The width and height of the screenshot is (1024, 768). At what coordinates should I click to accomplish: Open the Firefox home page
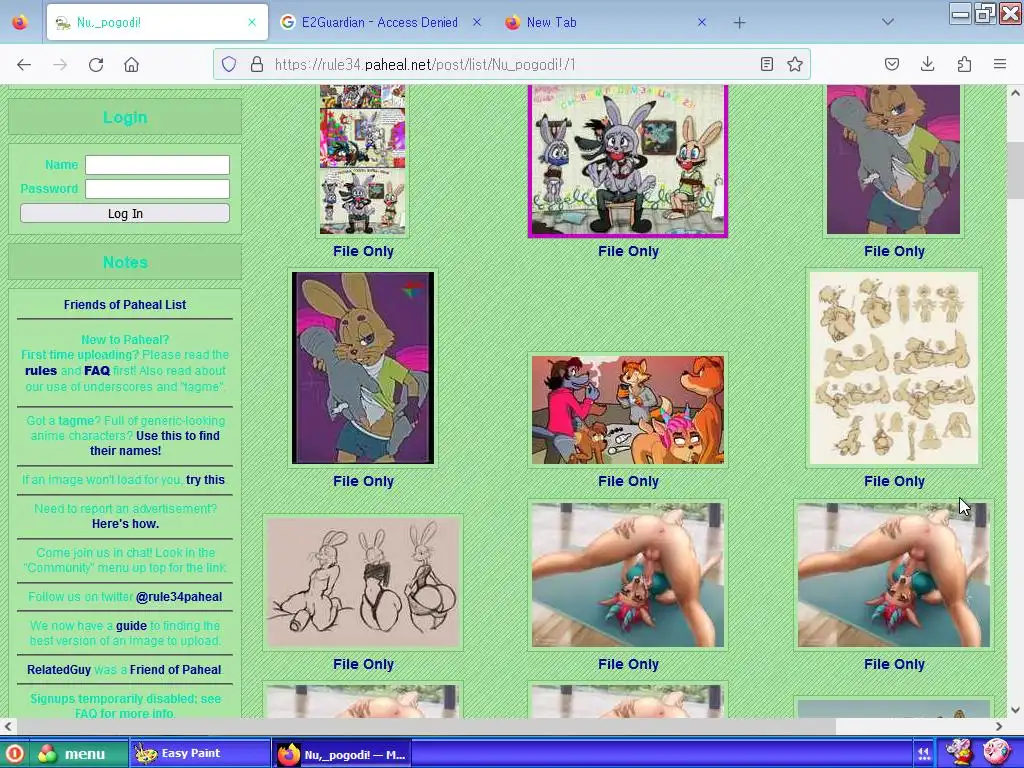[131, 64]
